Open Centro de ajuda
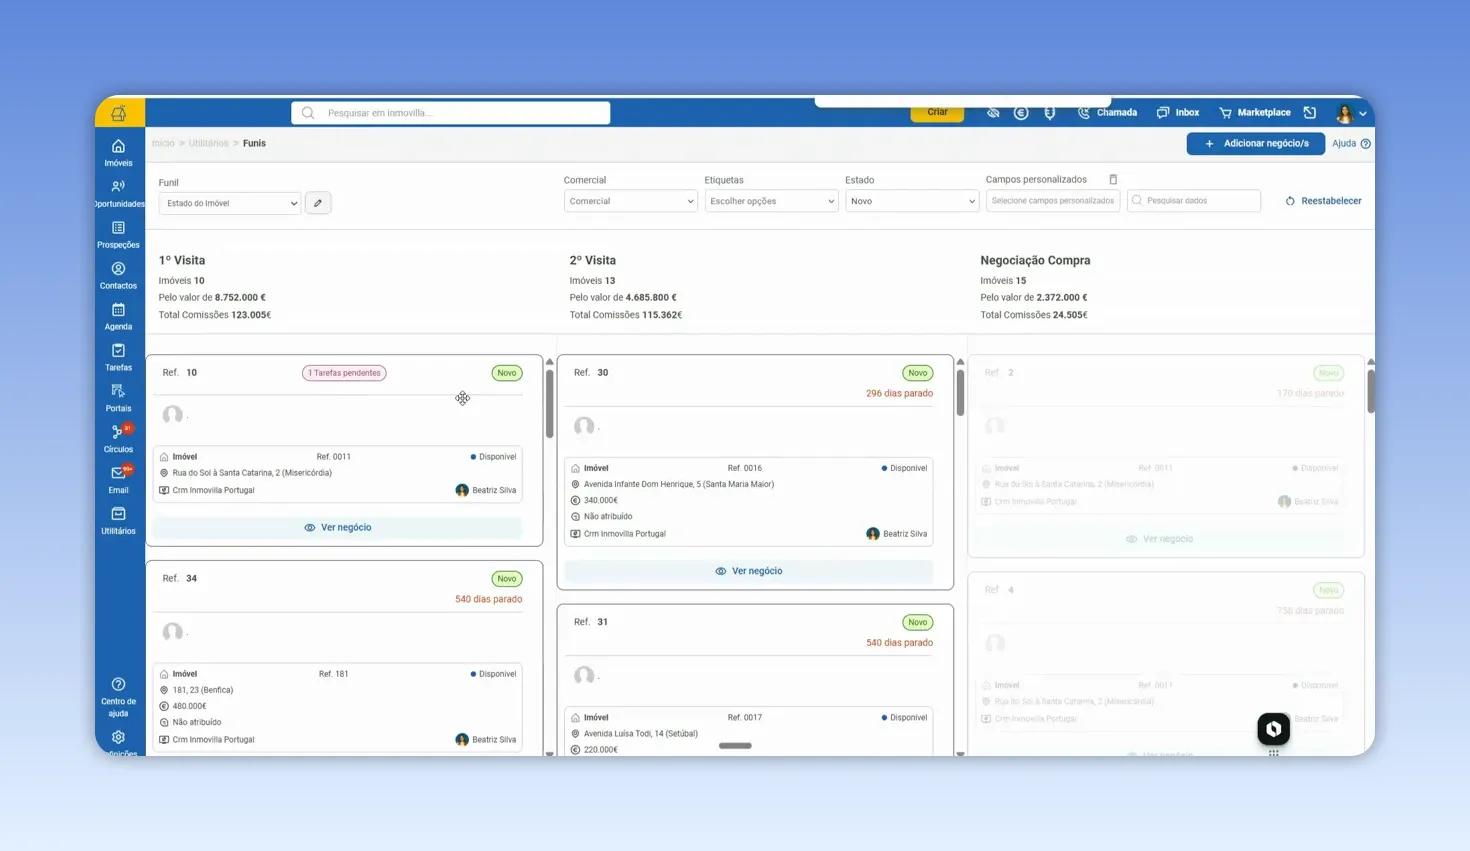Image resolution: width=1470 pixels, height=851 pixels. pyautogui.click(x=118, y=697)
